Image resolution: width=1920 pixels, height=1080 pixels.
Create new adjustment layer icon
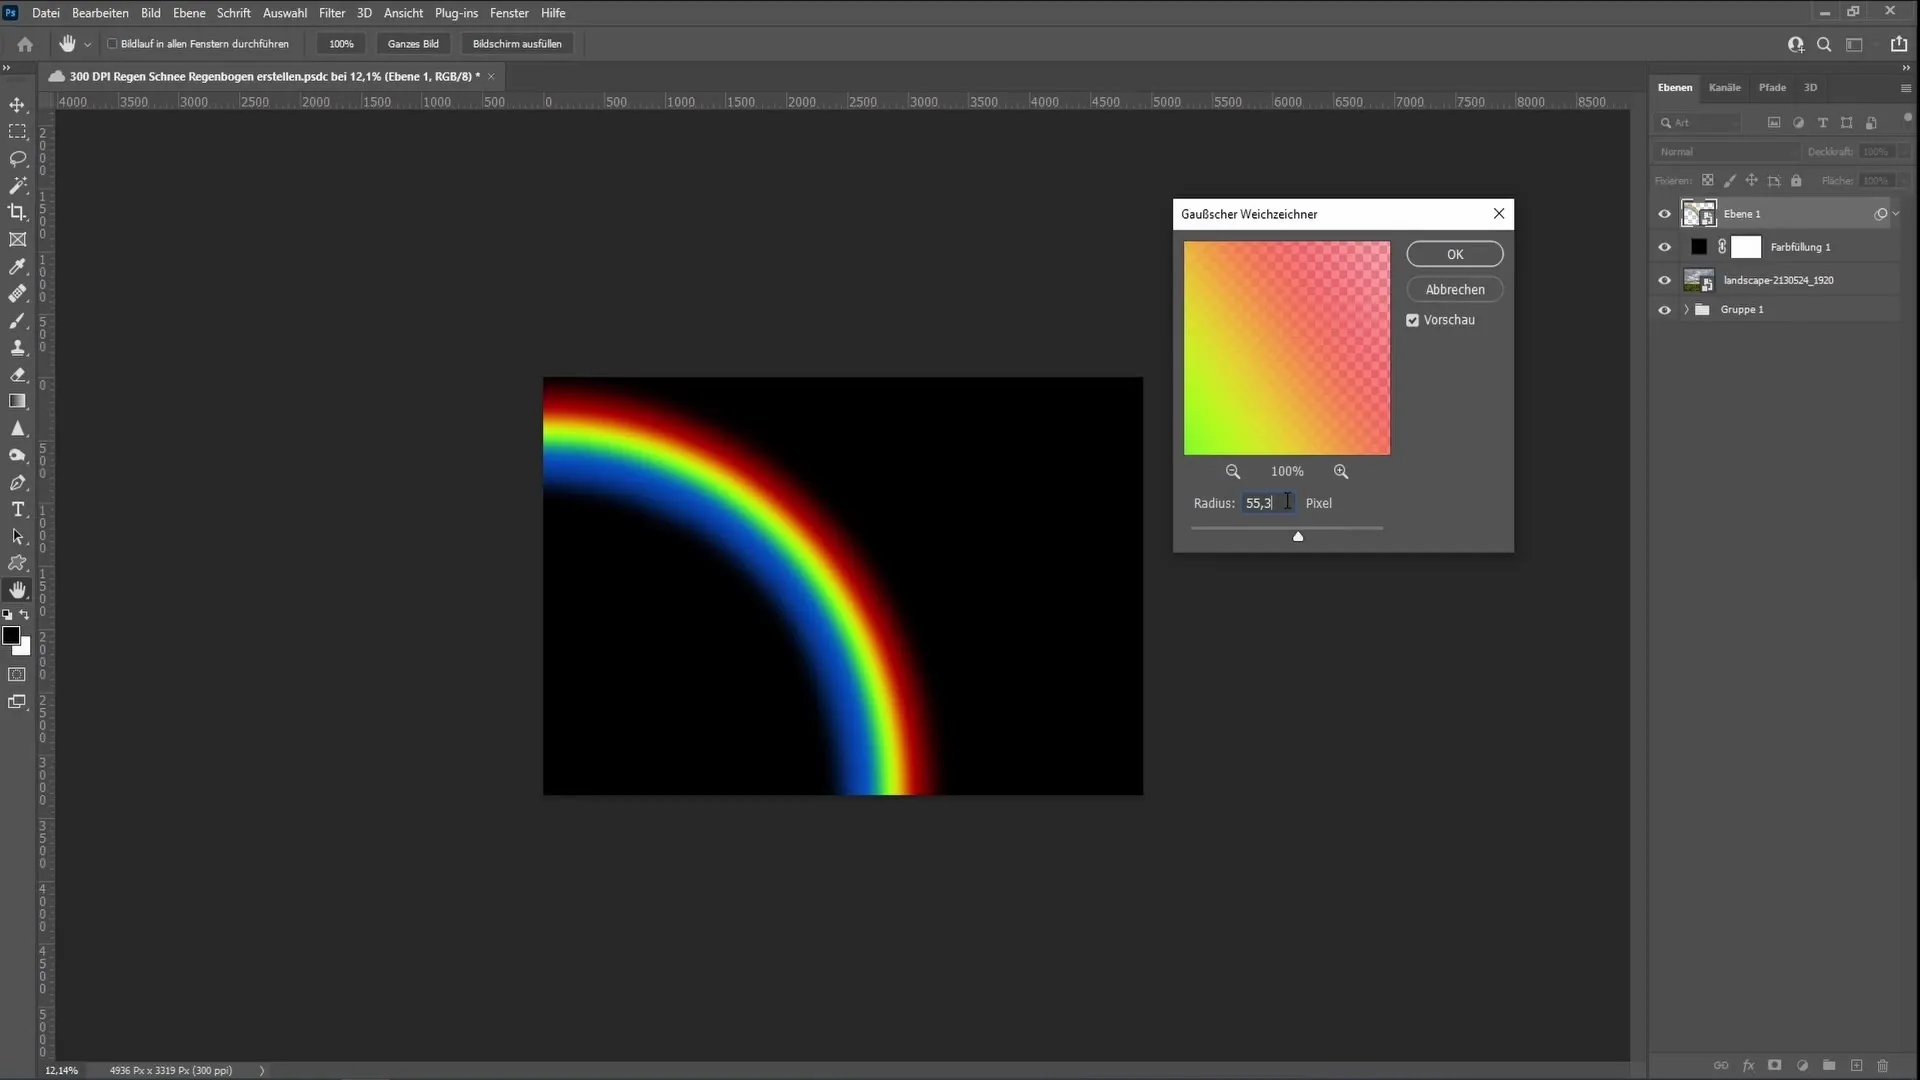click(x=1802, y=1066)
